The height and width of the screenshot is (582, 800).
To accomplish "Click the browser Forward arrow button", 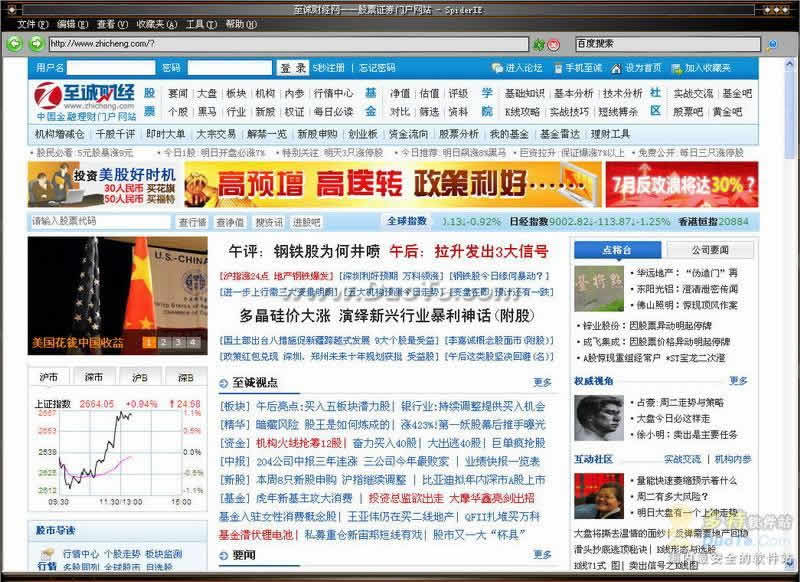I will (x=36, y=44).
